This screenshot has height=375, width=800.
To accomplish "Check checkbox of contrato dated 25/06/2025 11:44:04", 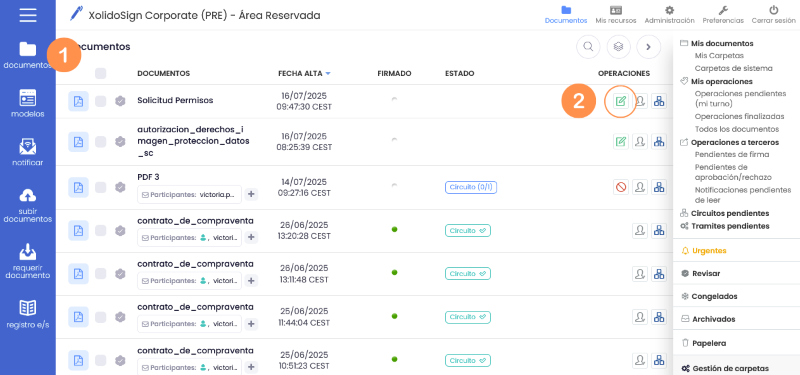I will (x=101, y=317).
